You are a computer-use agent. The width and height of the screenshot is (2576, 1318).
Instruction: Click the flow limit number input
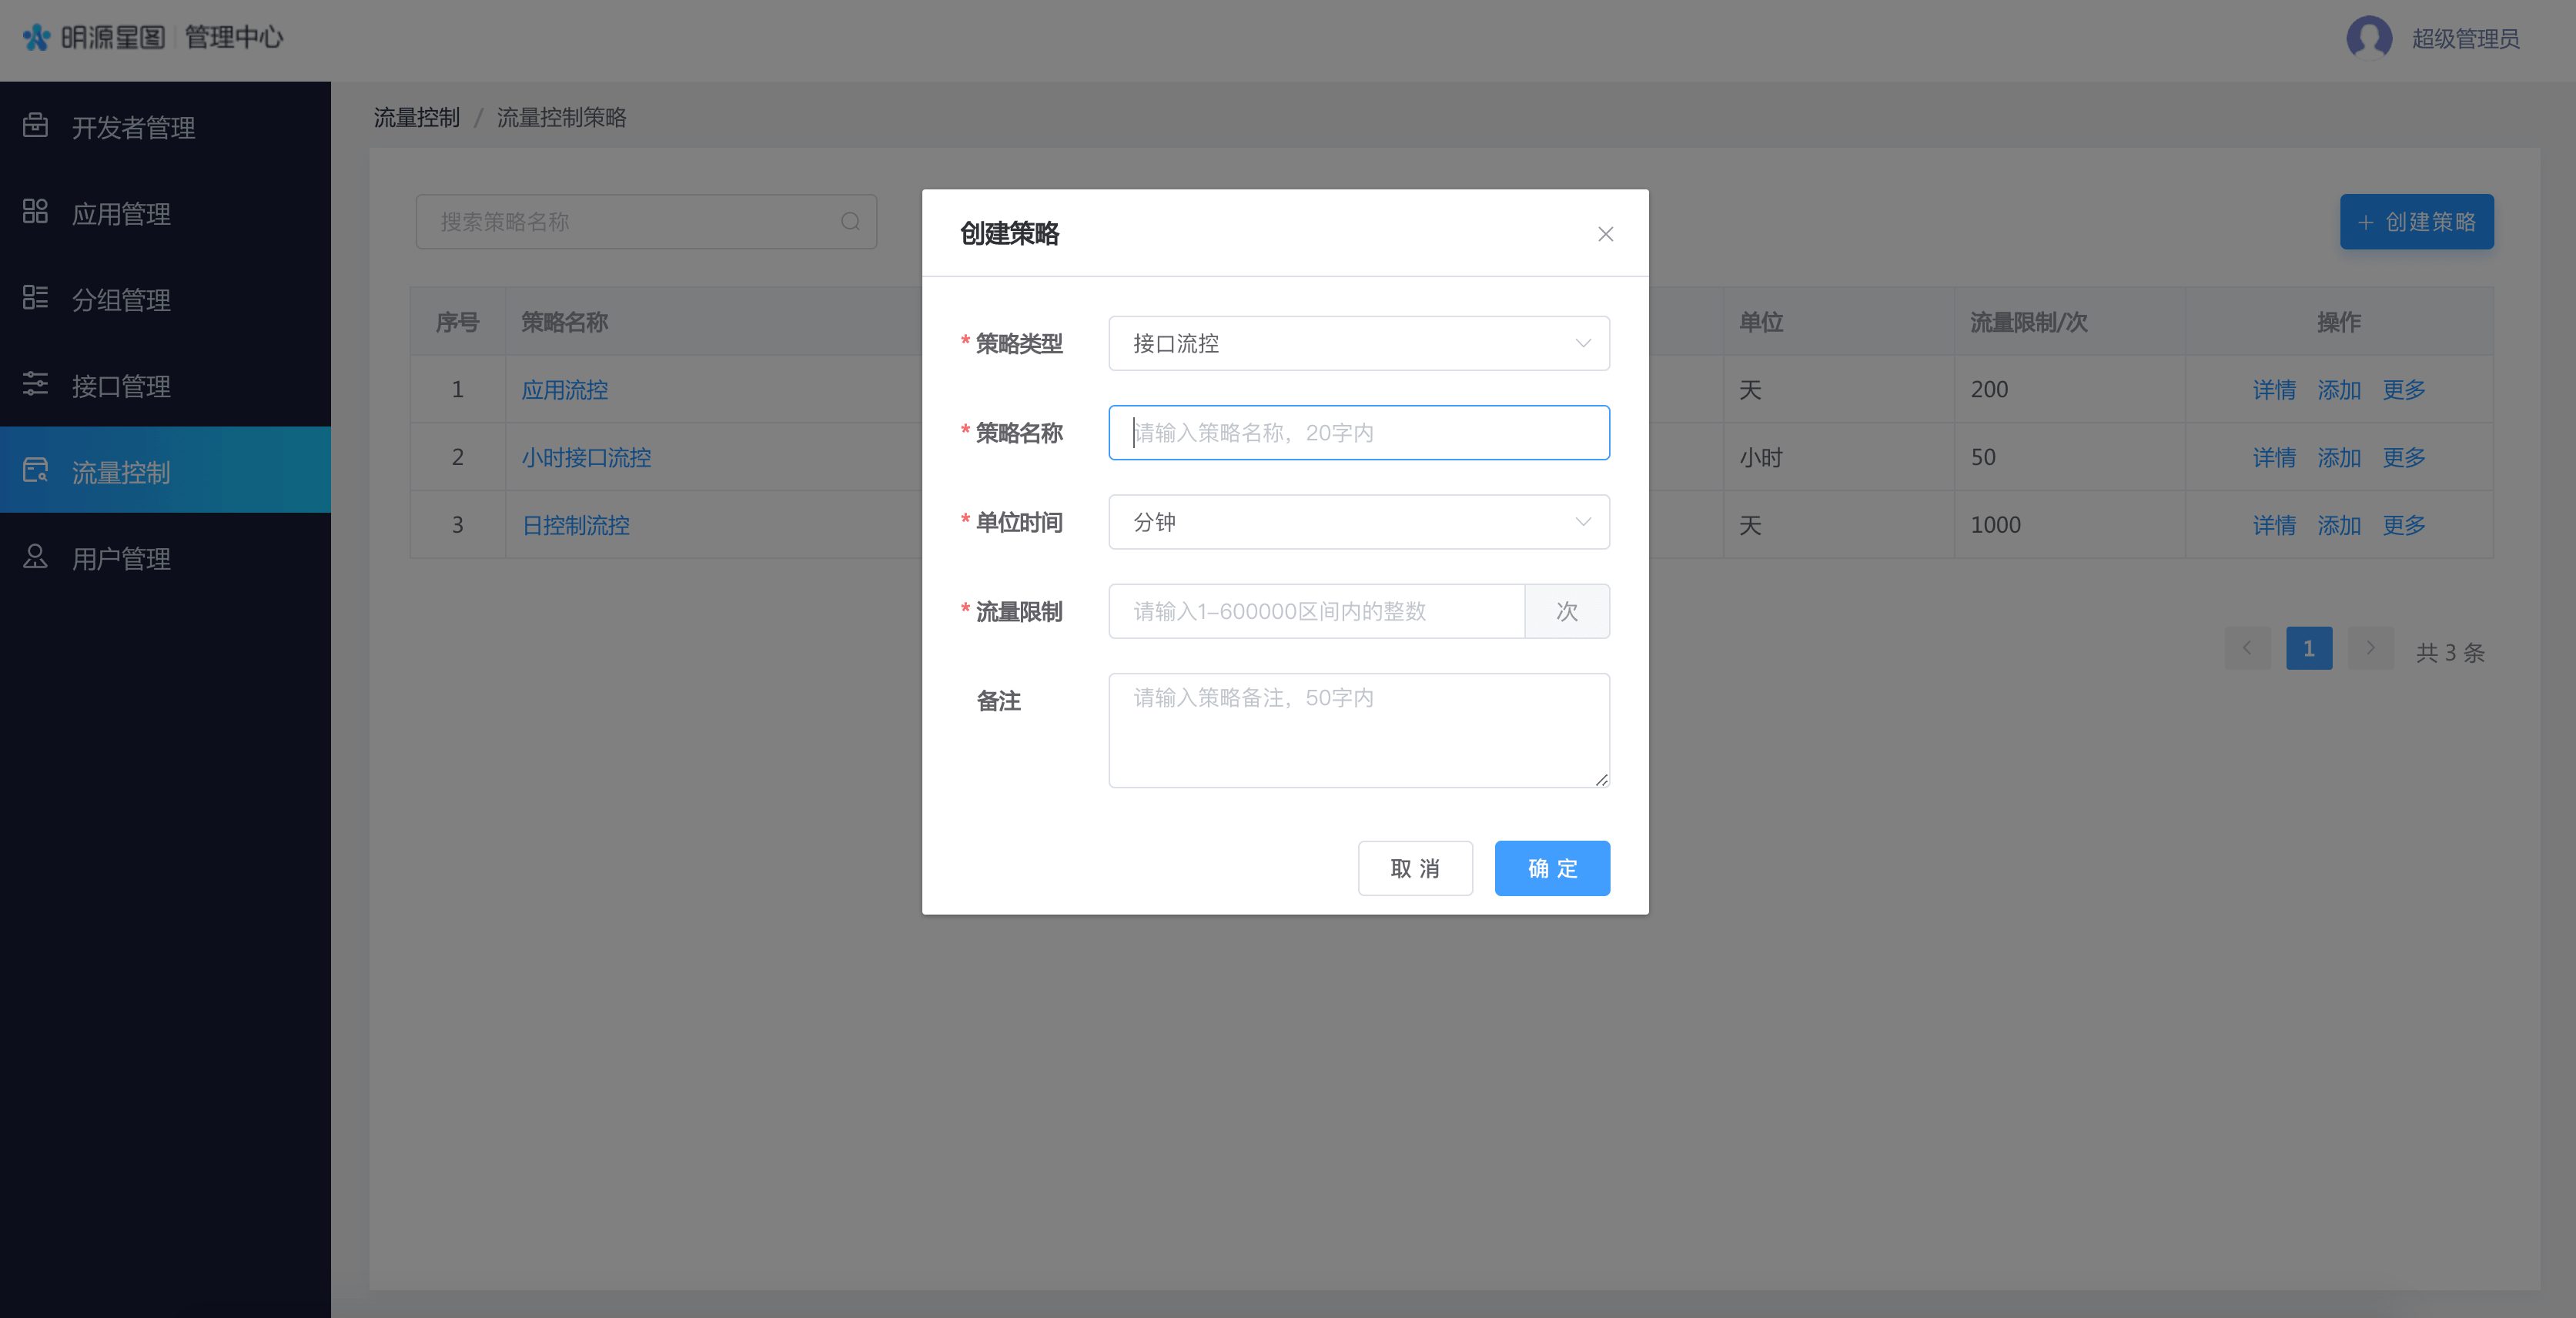1315,611
